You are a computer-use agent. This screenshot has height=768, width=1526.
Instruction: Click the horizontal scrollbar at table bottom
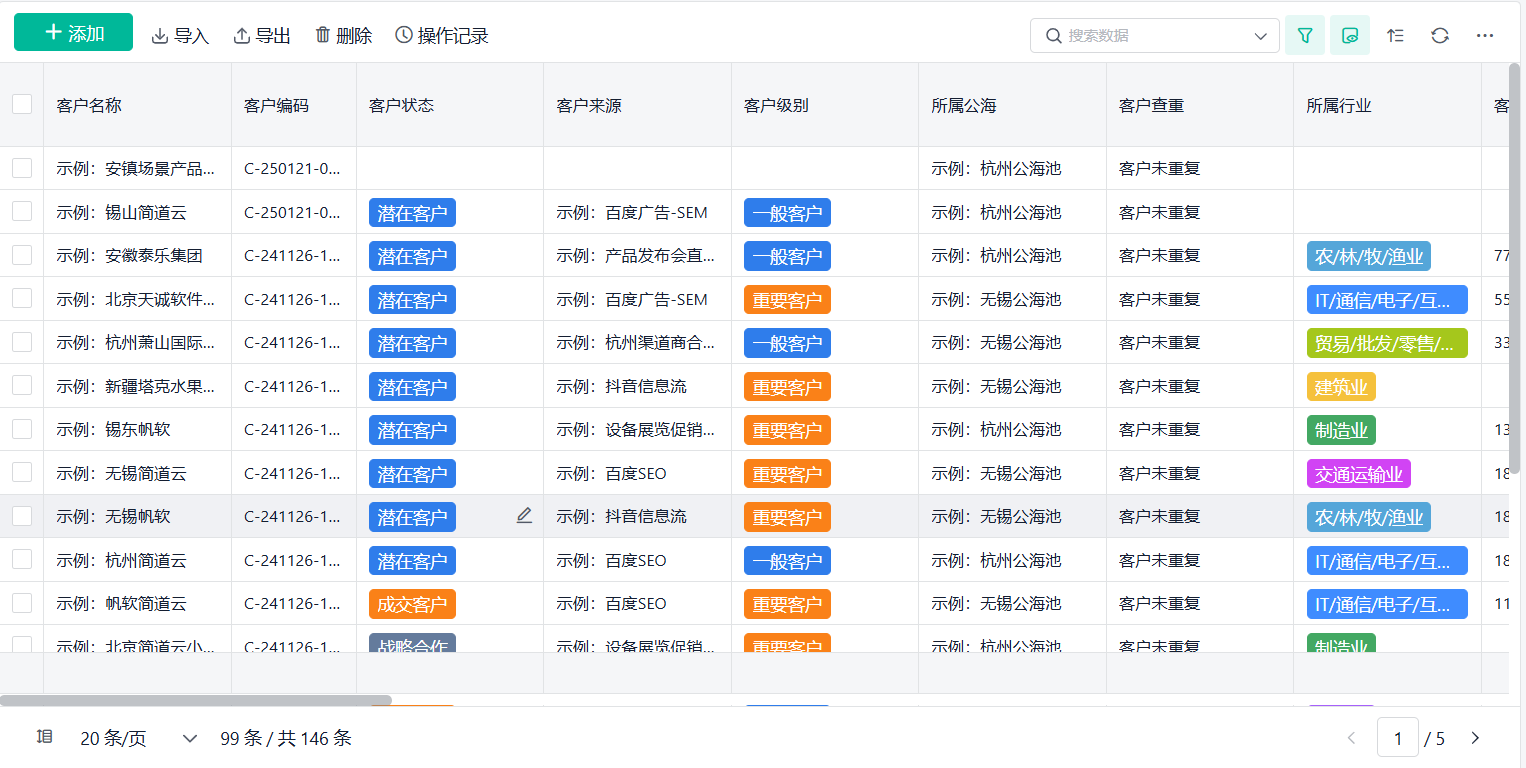click(196, 700)
